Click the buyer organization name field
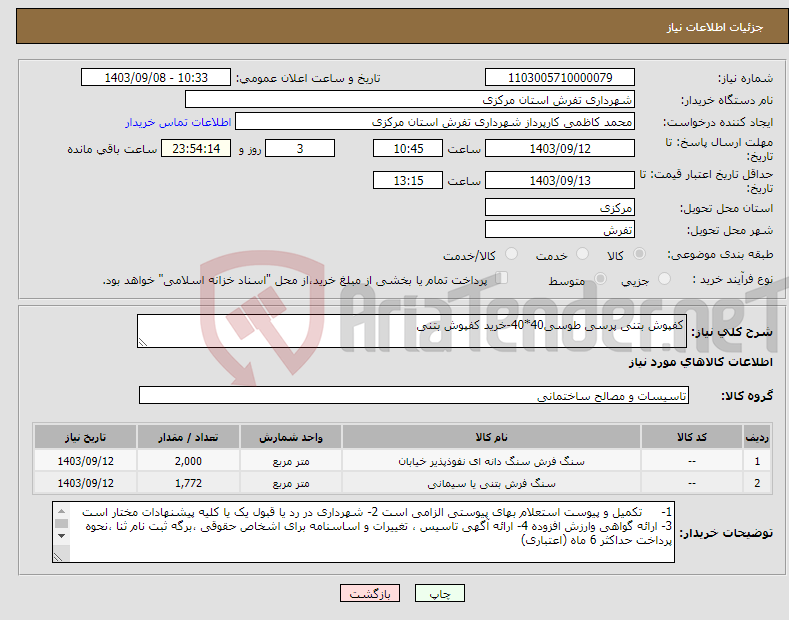Image resolution: width=789 pixels, height=620 pixels. pyautogui.click(x=410, y=99)
